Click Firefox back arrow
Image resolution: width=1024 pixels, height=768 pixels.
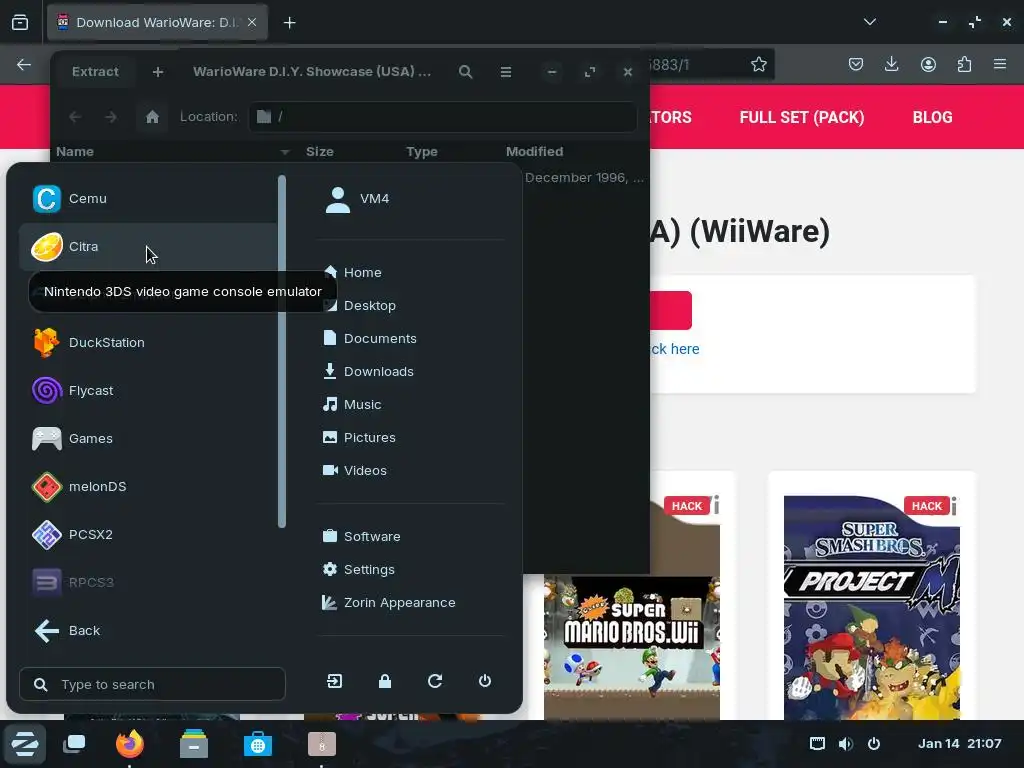24,64
